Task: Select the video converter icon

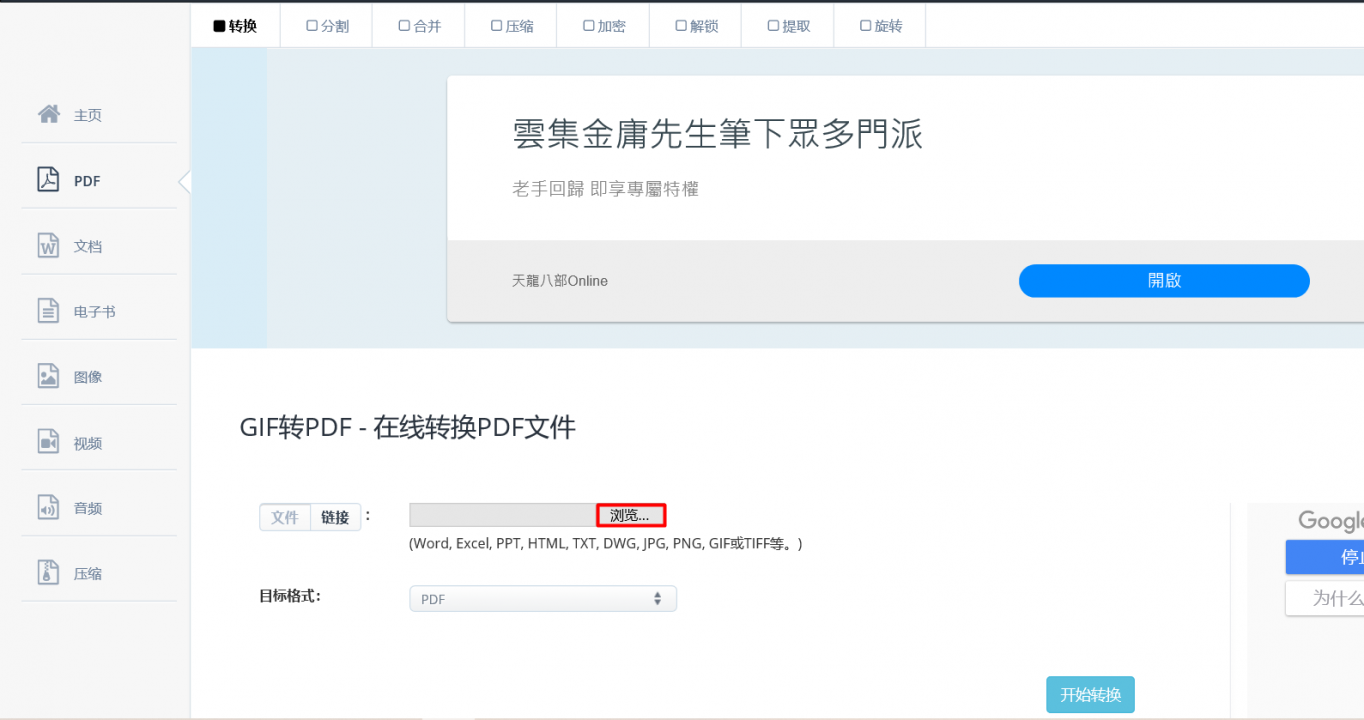Action: coord(48,442)
